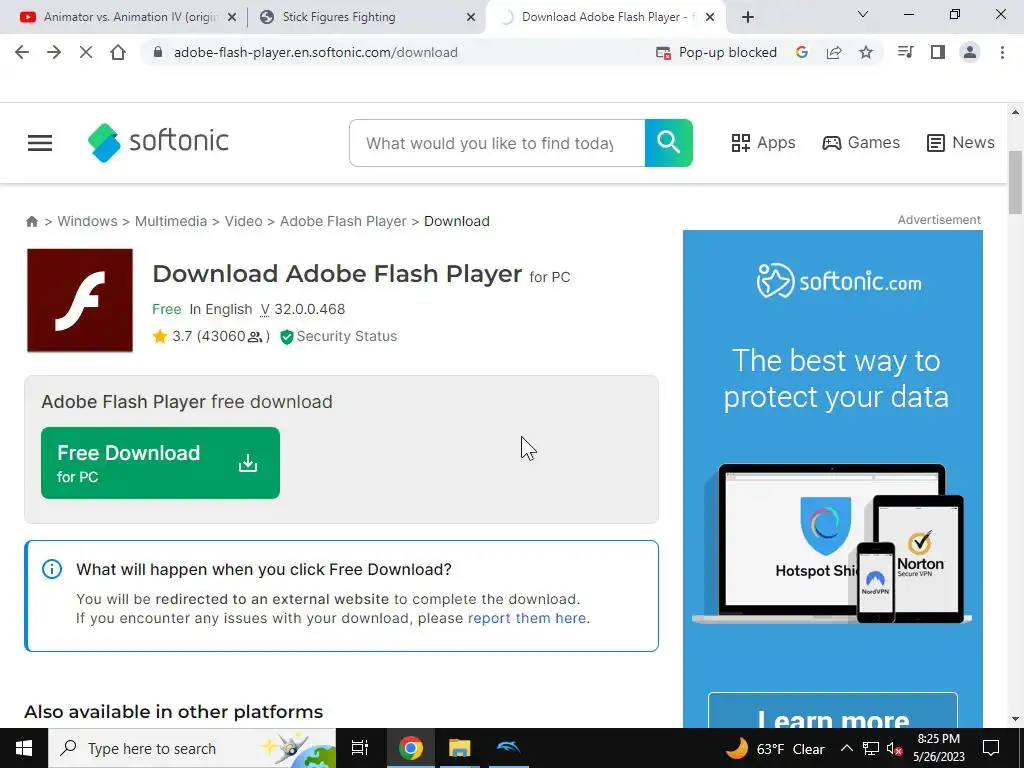Open File Explorer from taskbar
The image size is (1024, 768).
coord(459,748)
